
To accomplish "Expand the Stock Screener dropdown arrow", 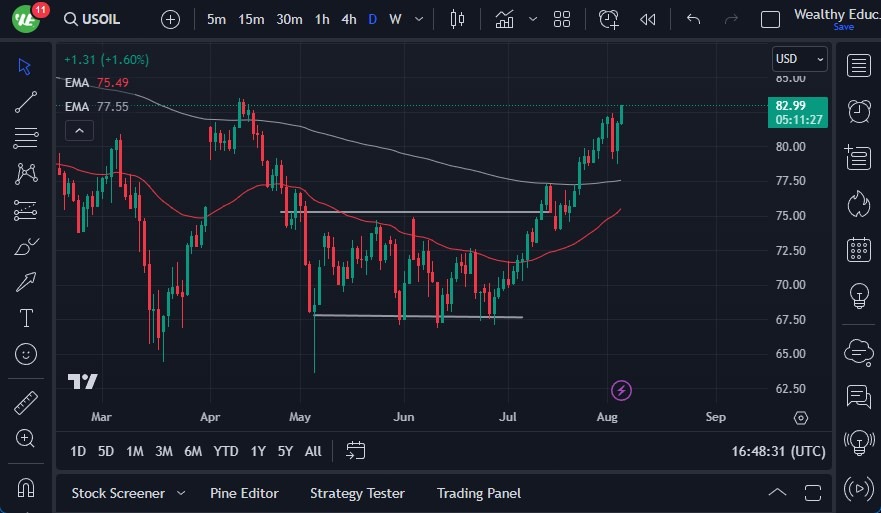I will 181,493.
